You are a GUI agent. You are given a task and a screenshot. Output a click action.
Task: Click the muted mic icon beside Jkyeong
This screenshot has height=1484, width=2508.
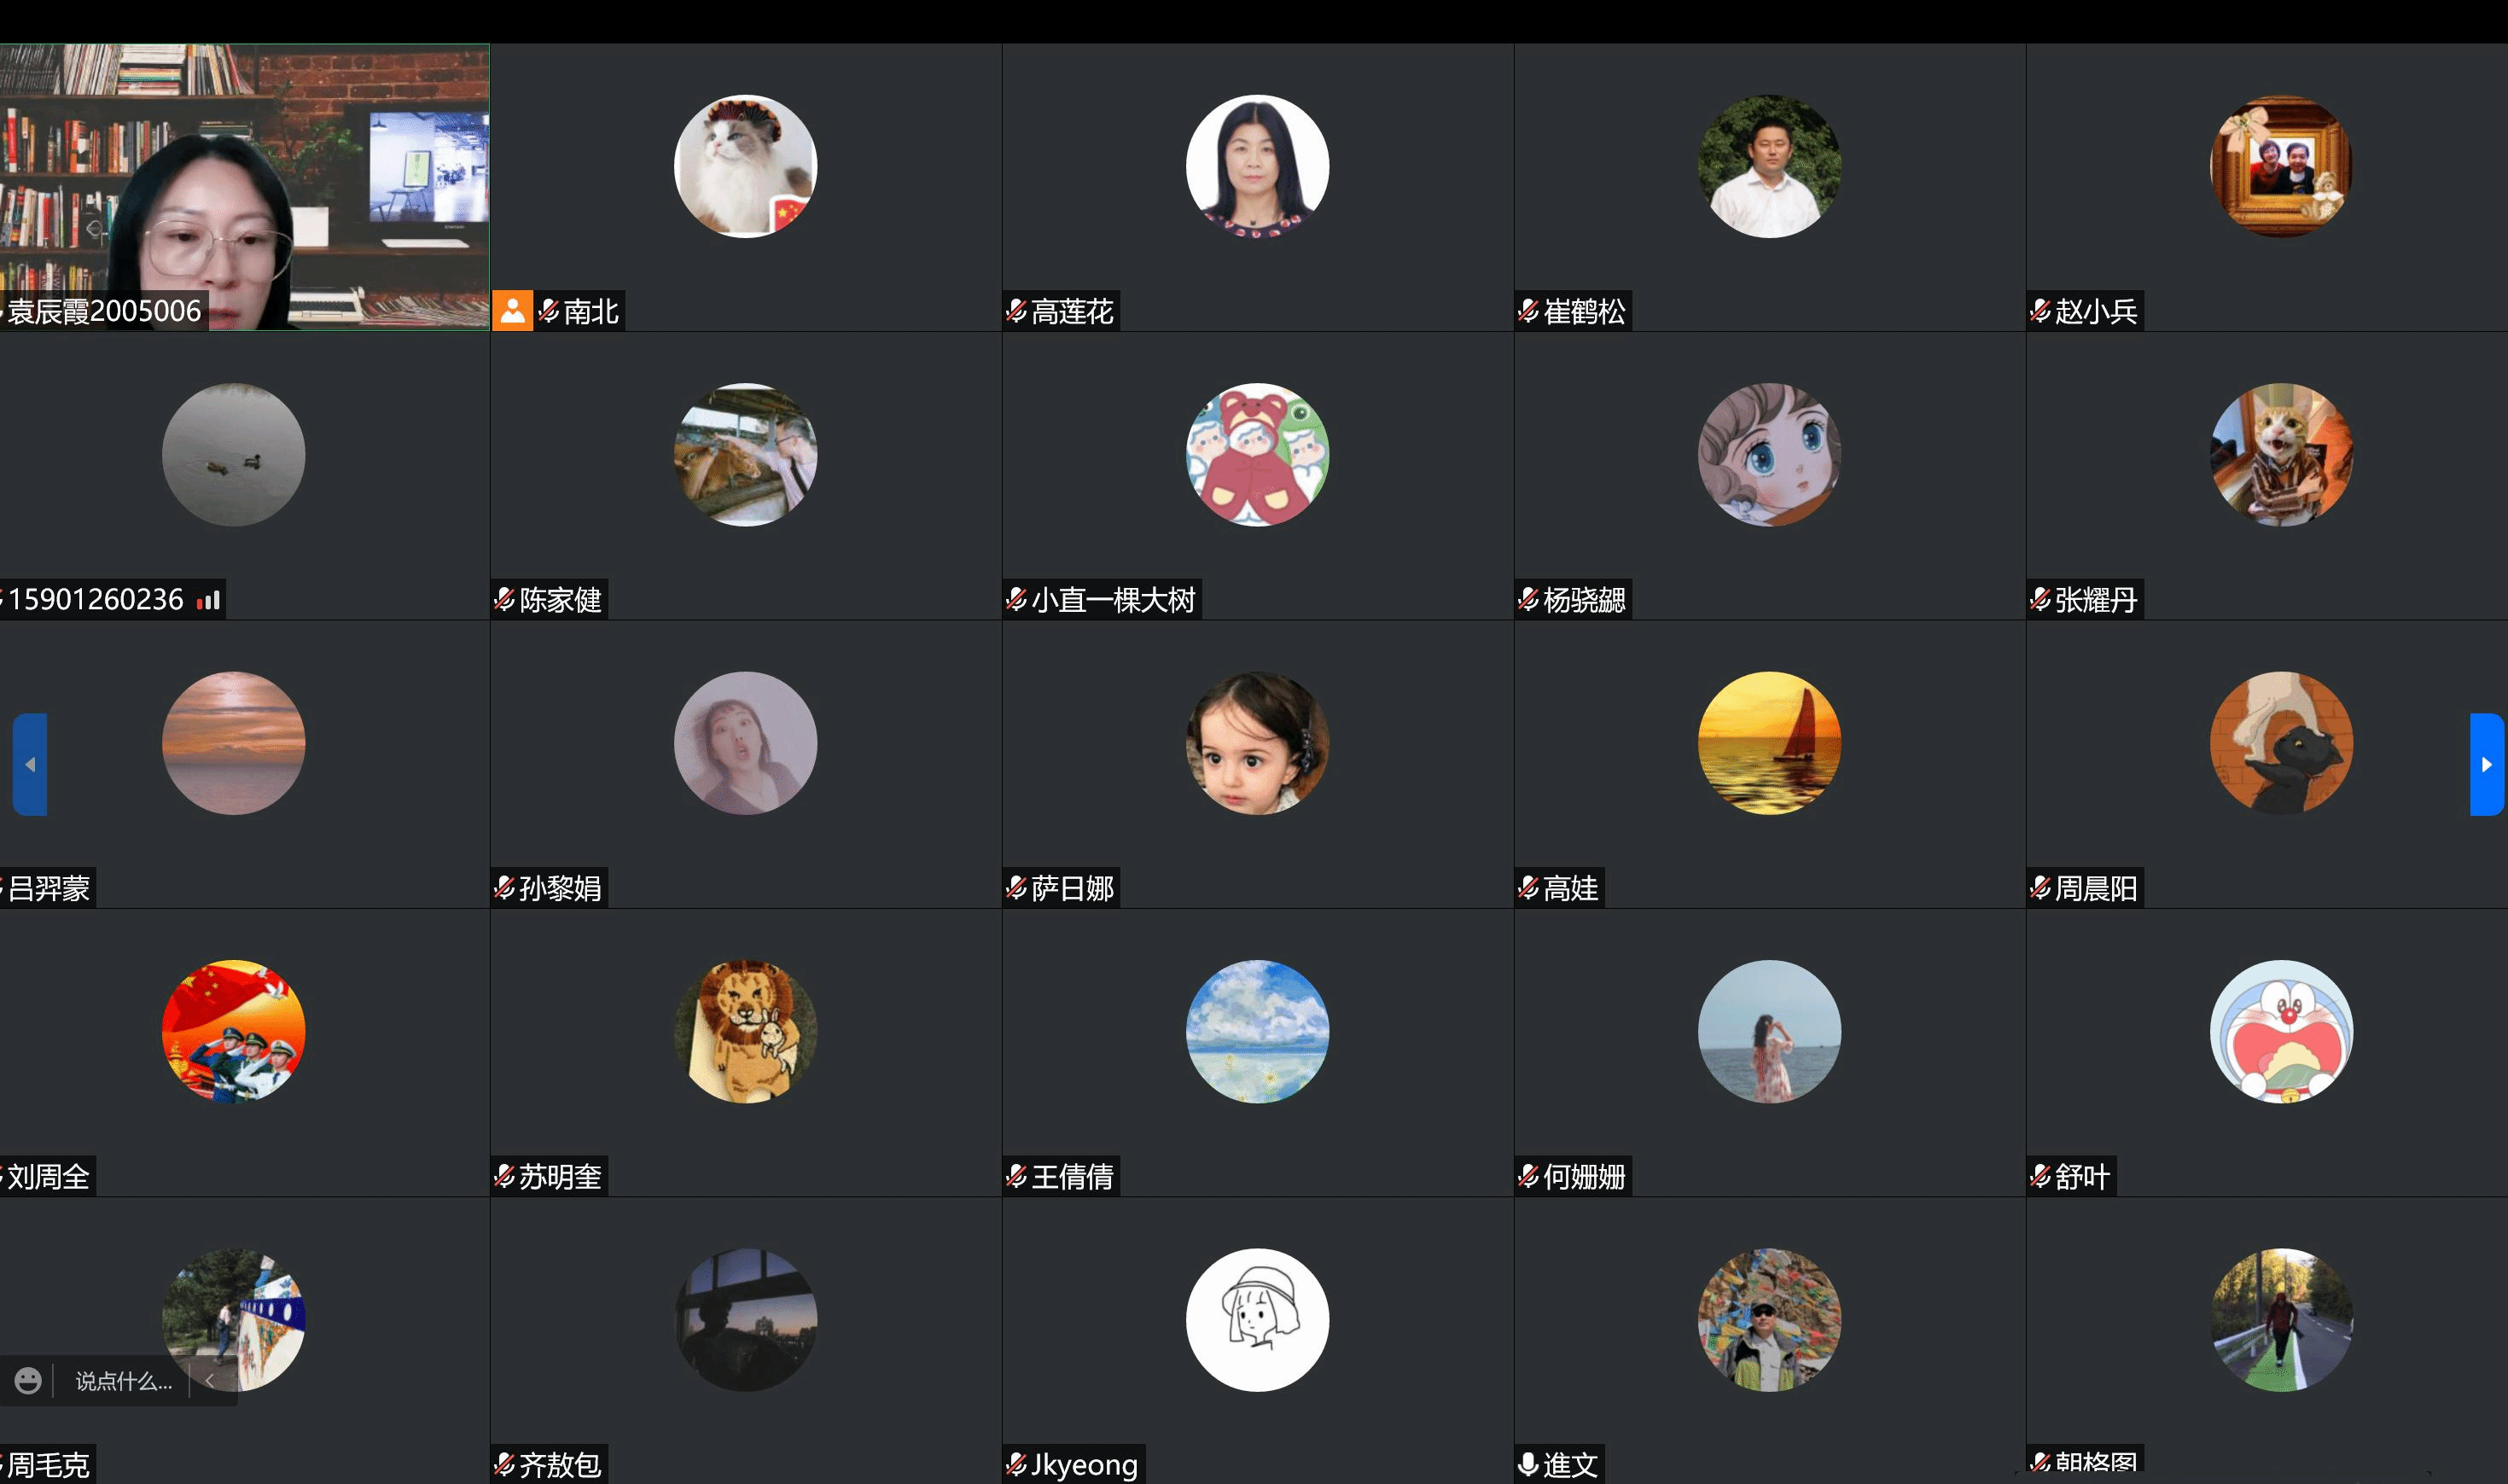pyautogui.click(x=1016, y=1464)
